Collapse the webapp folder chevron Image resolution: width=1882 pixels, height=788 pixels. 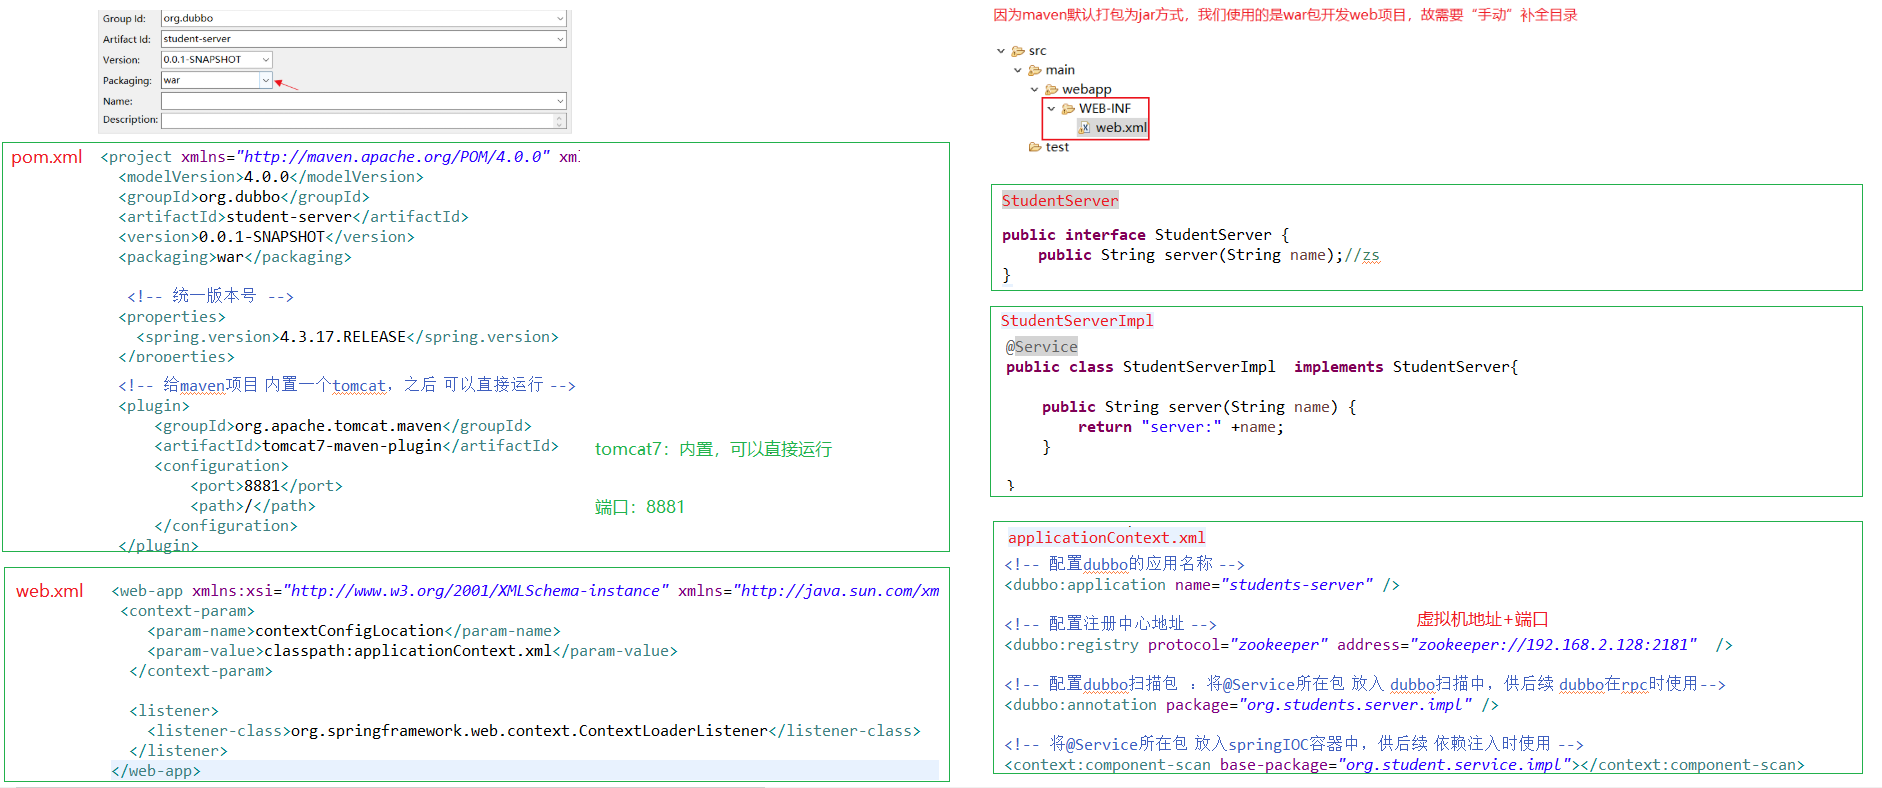[x=1035, y=90]
